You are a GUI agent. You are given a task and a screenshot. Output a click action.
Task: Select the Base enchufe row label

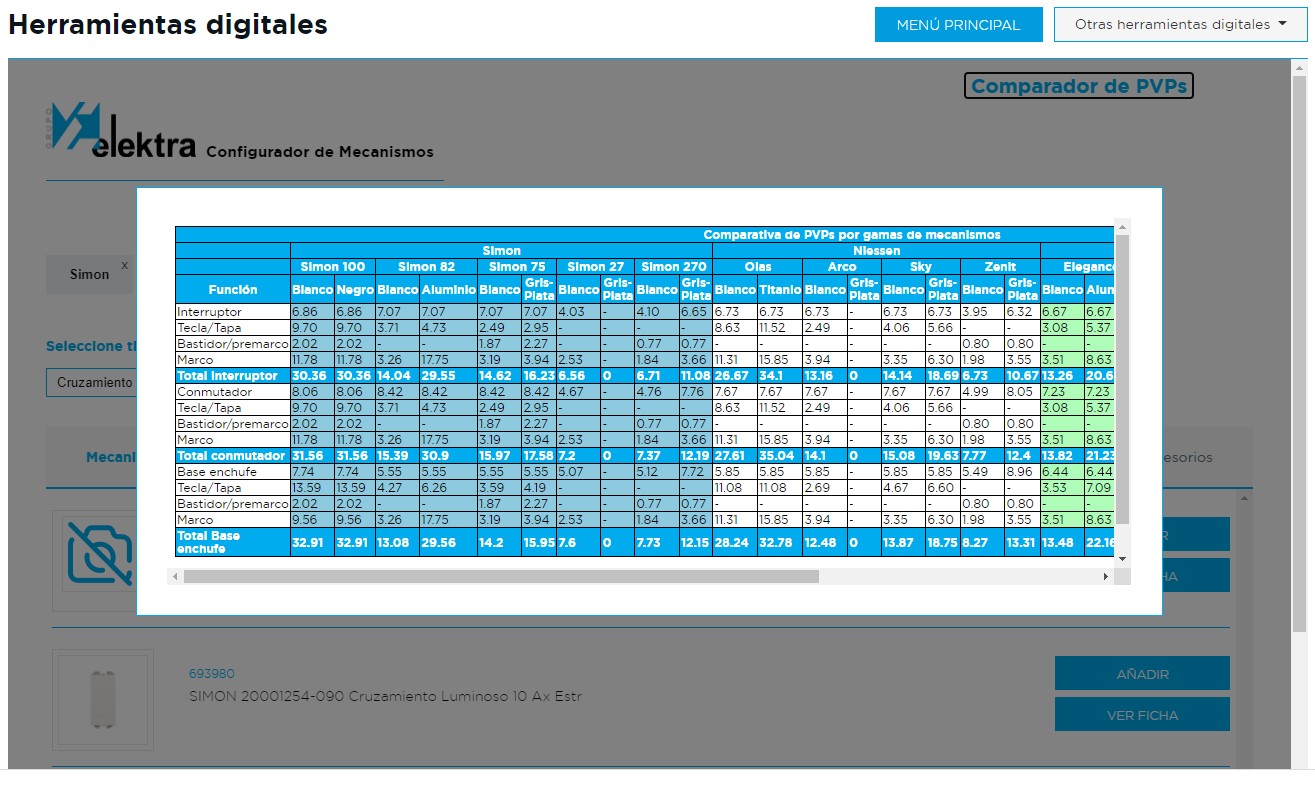pyautogui.click(x=233, y=472)
